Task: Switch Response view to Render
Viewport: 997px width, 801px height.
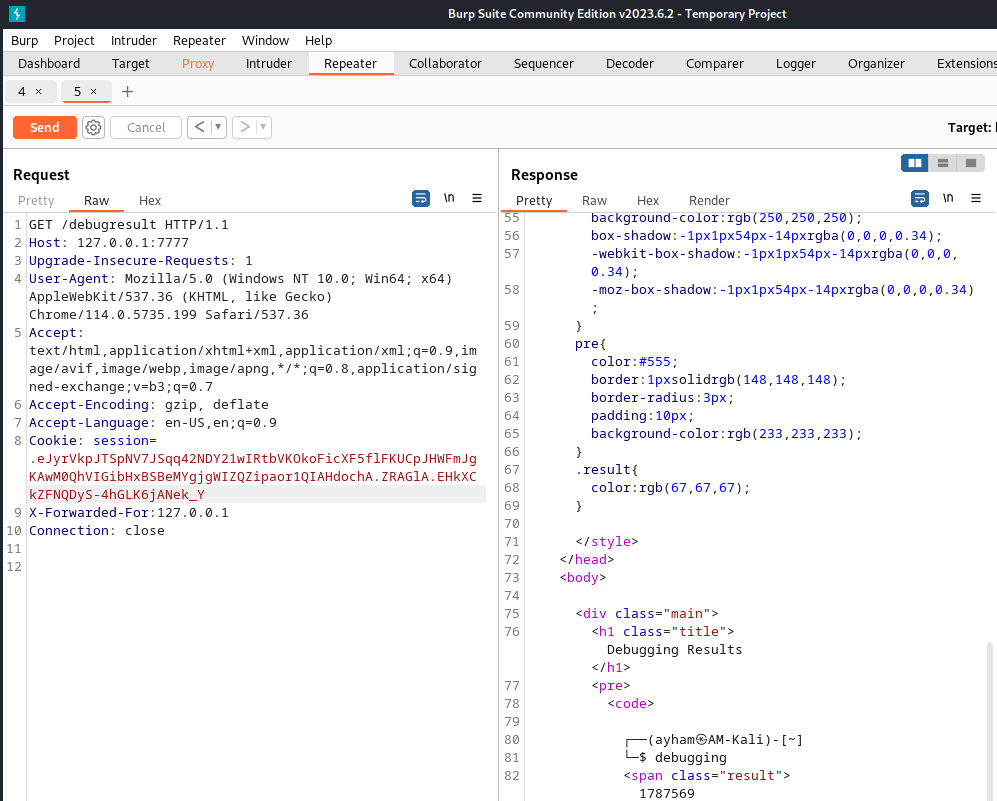Action: (x=709, y=200)
